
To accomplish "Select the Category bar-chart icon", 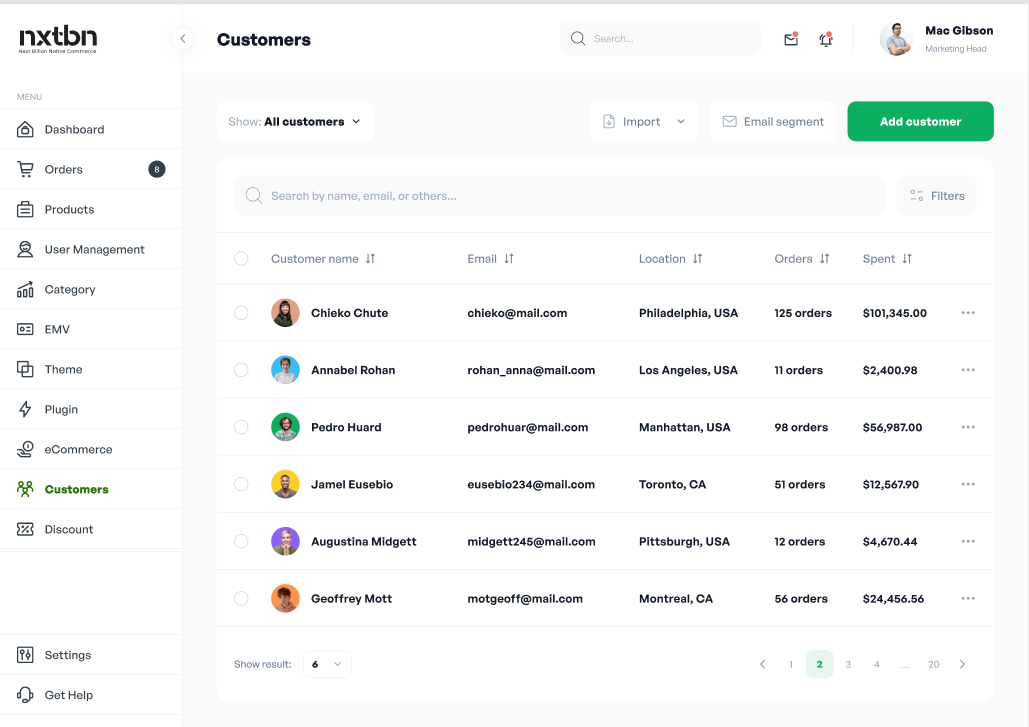I will pos(25,289).
